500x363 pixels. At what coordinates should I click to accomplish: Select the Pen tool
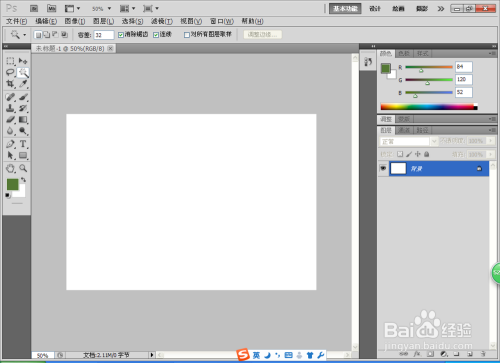(10, 144)
